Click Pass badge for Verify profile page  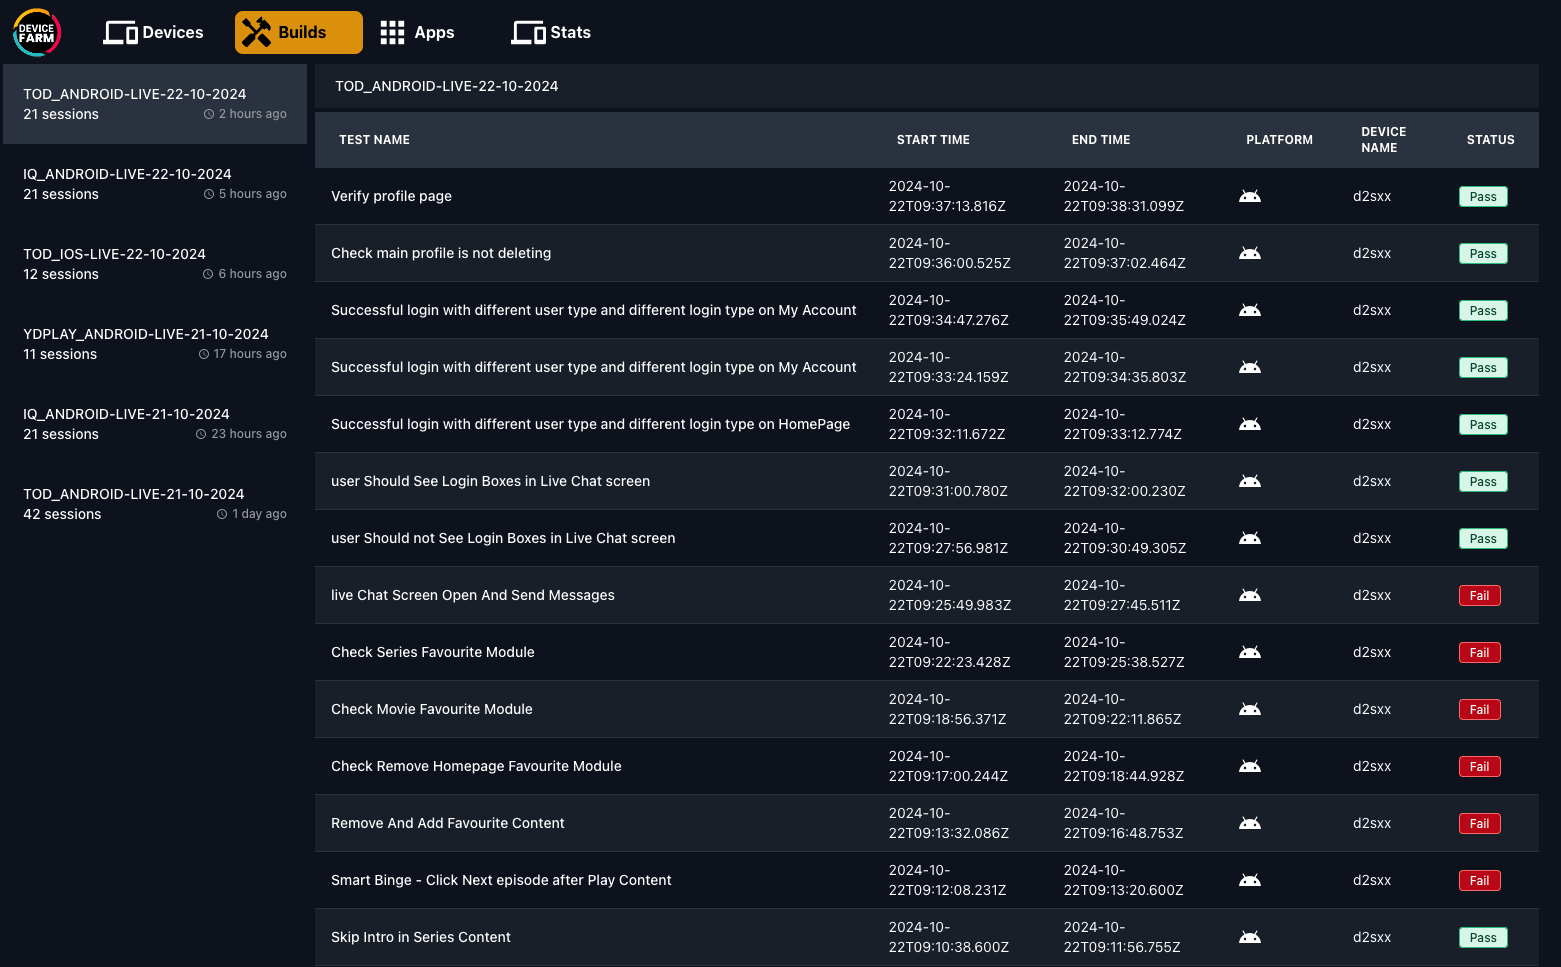click(x=1483, y=197)
